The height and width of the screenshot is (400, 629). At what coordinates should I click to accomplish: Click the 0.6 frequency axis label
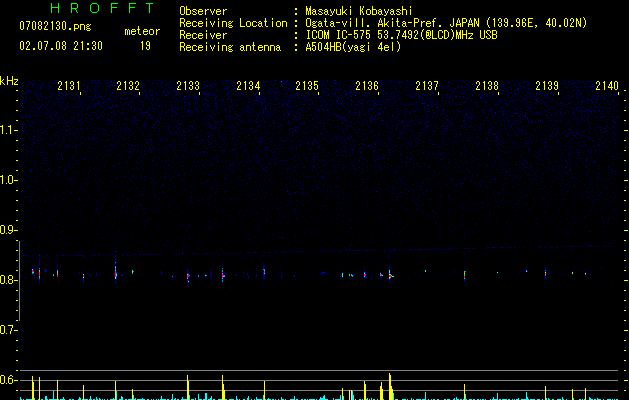[x=9, y=380]
